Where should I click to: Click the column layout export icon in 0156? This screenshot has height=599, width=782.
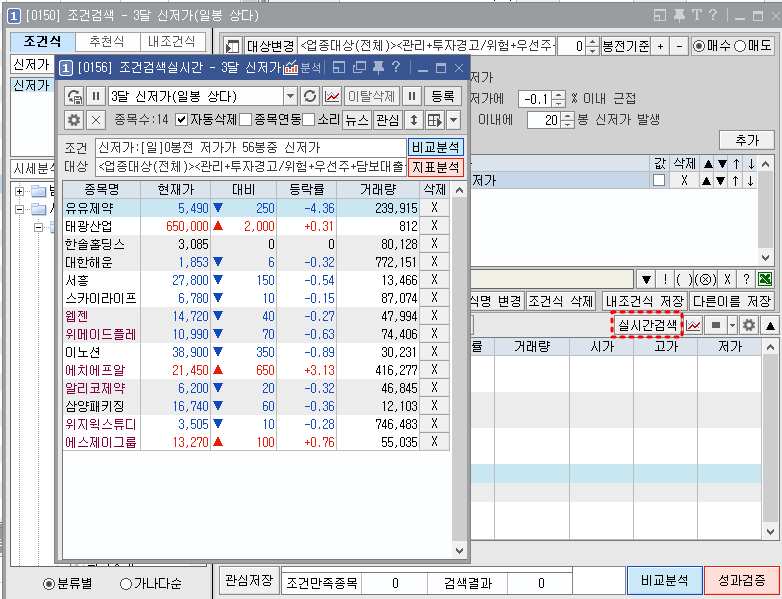pyautogui.click(x=434, y=120)
